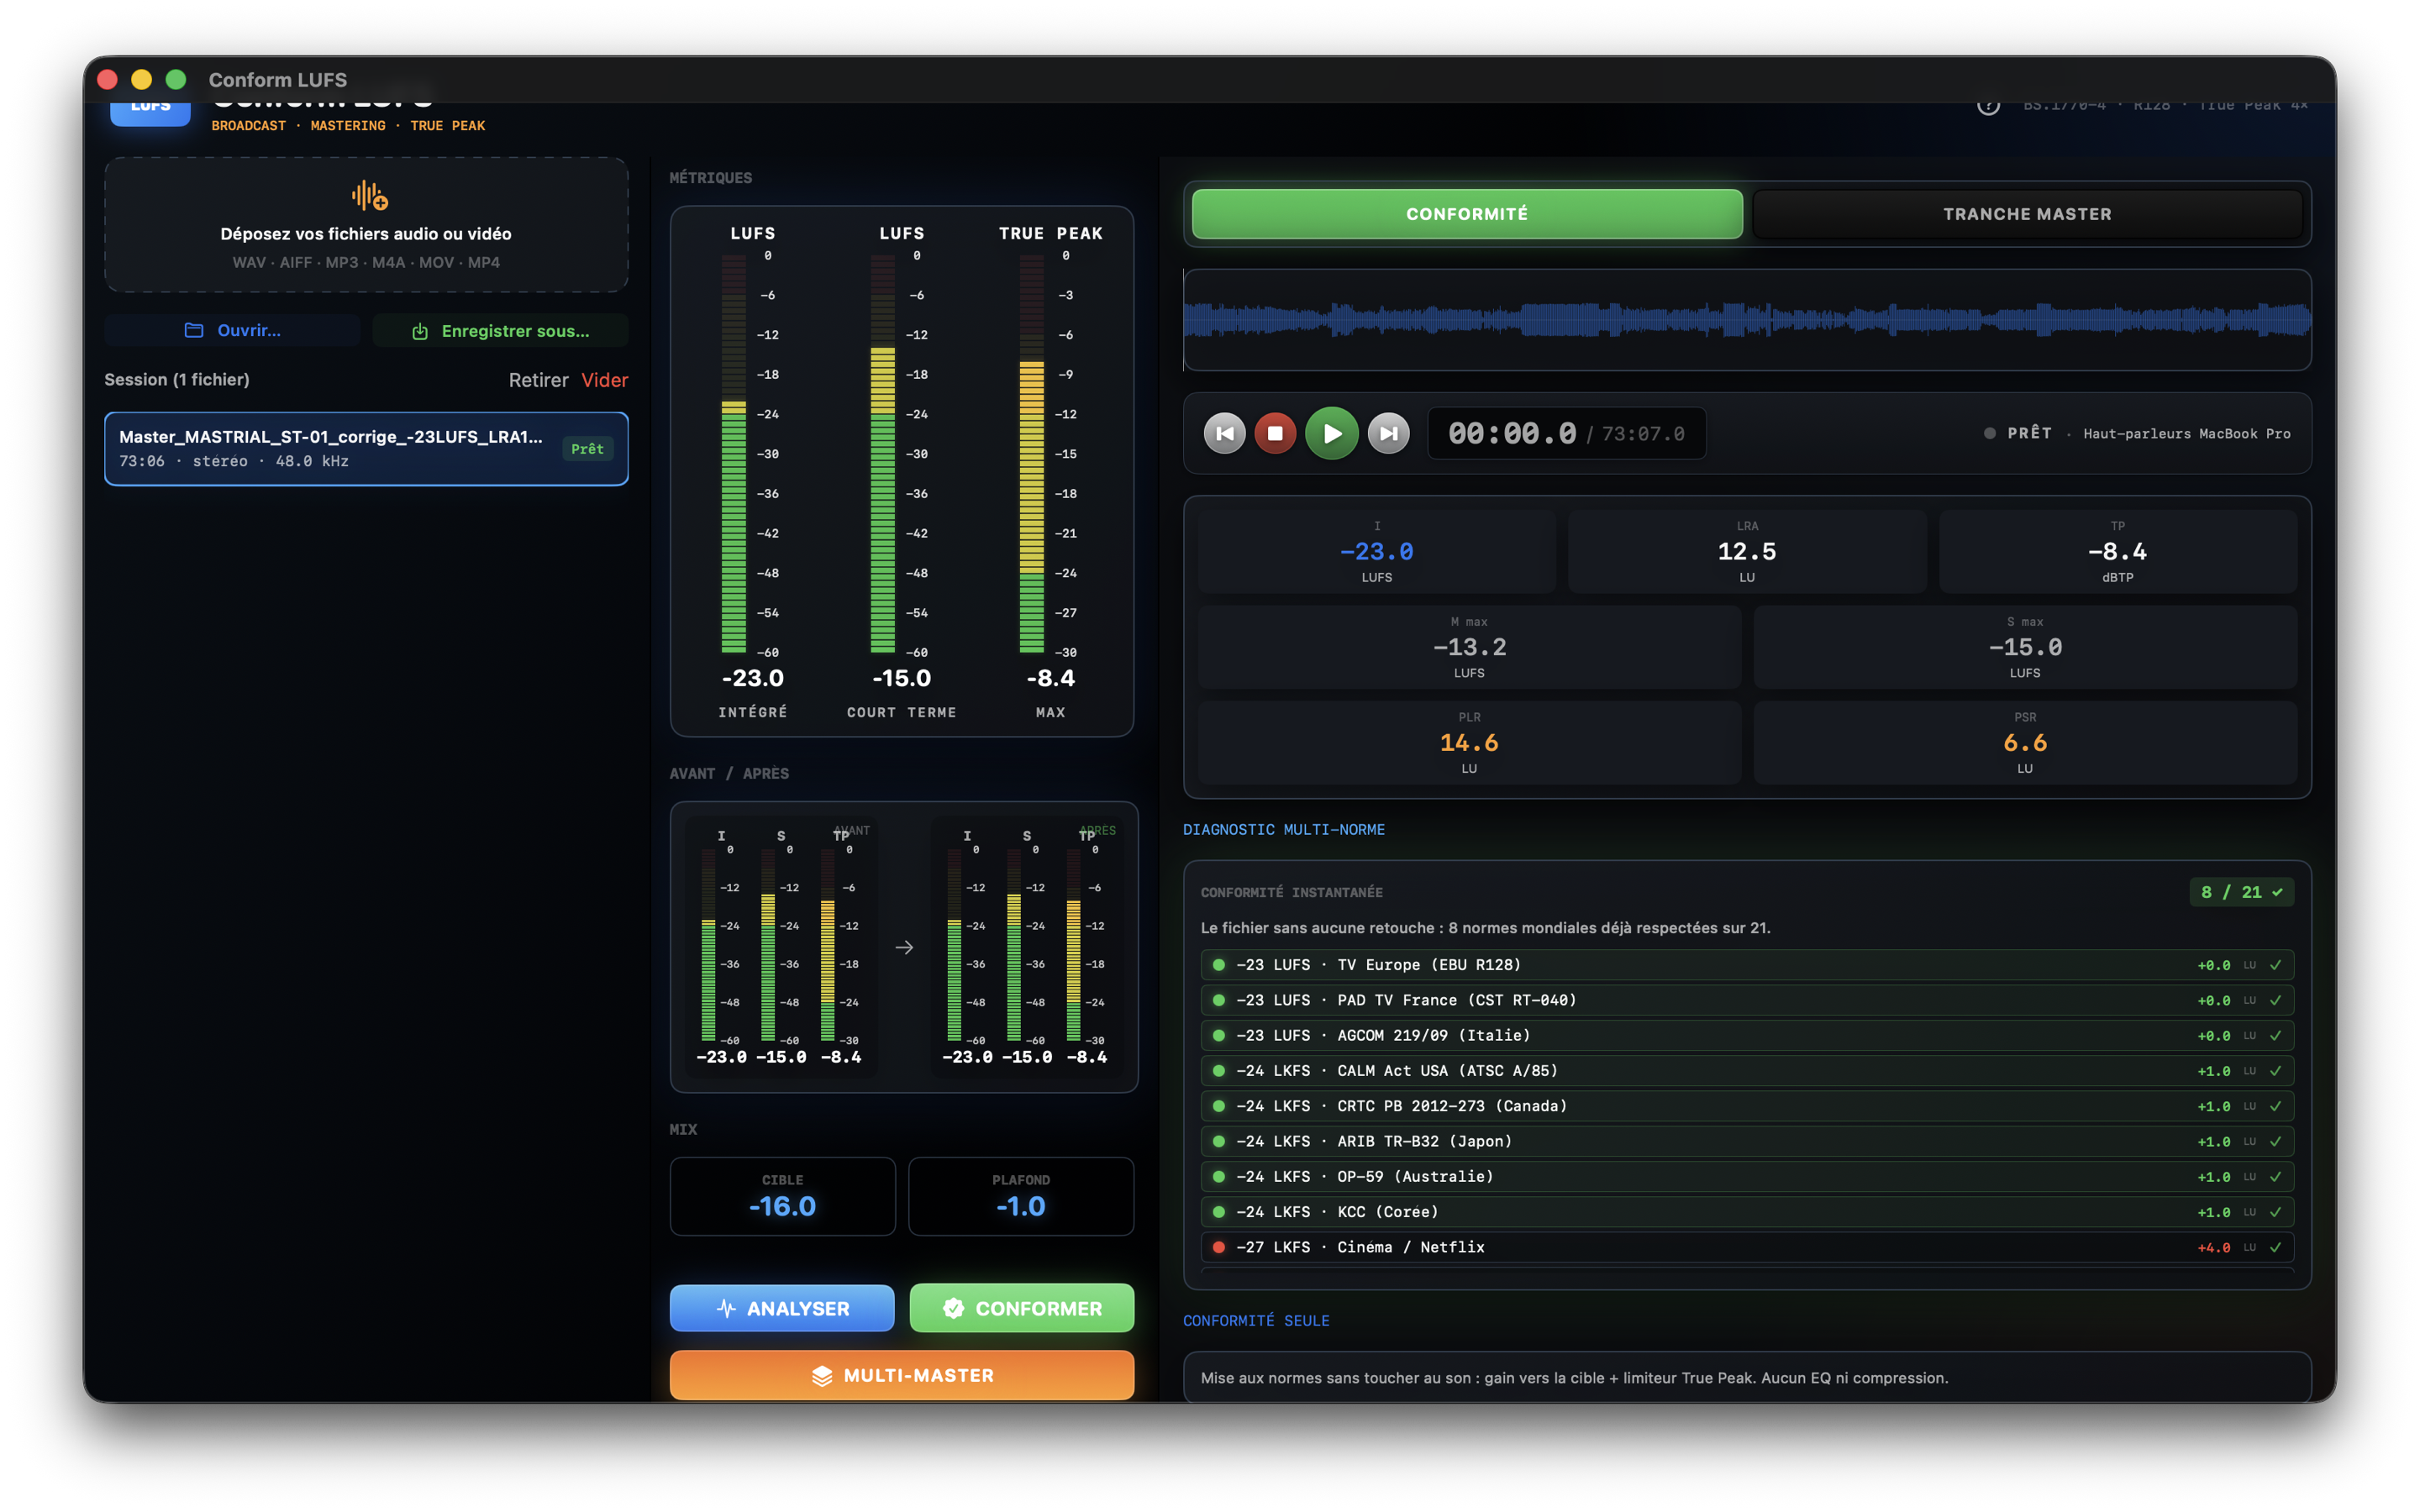Click the MULTI-MASTER button
2420x1512 pixels.
click(901, 1375)
